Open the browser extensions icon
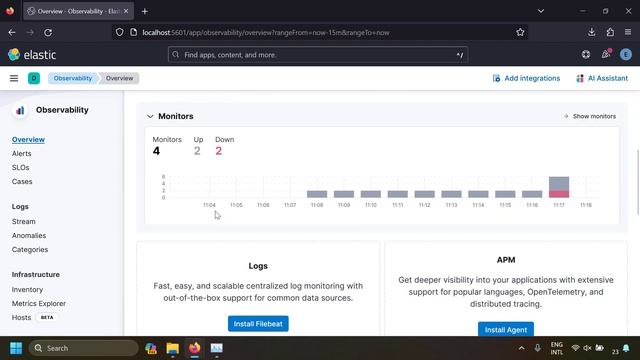Image resolution: width=640 pixels, height=360 pixels. coord(610,32)
